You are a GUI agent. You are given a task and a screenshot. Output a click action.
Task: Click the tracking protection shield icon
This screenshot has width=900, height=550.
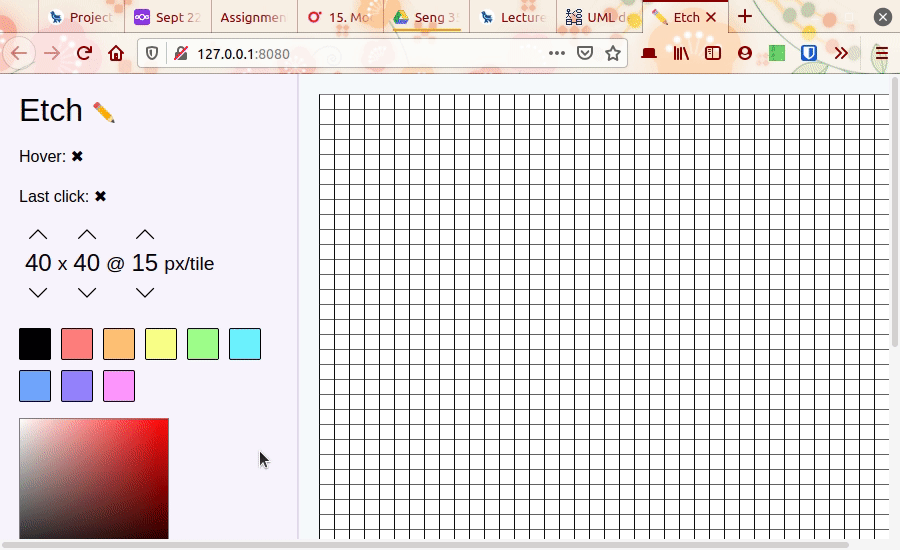click(152, 53)
